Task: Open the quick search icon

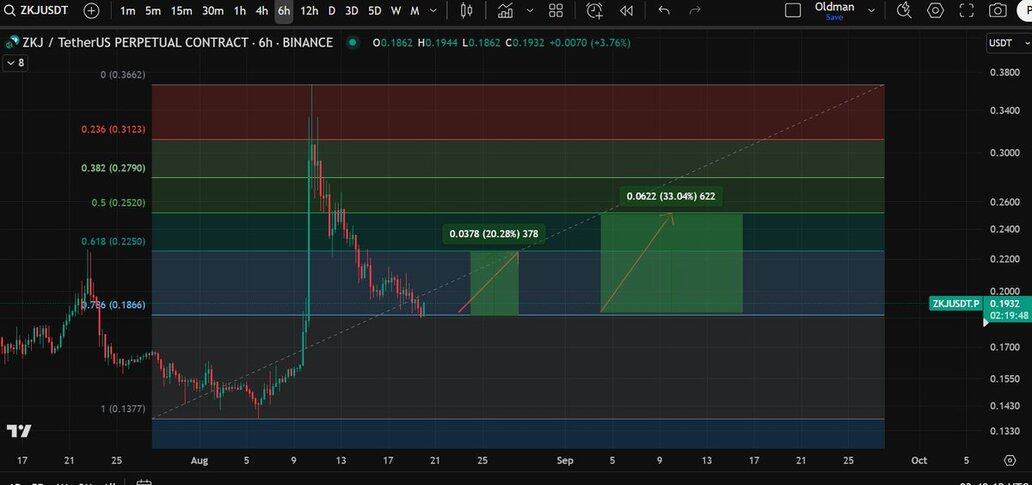Action: click(x=904, y=11)
